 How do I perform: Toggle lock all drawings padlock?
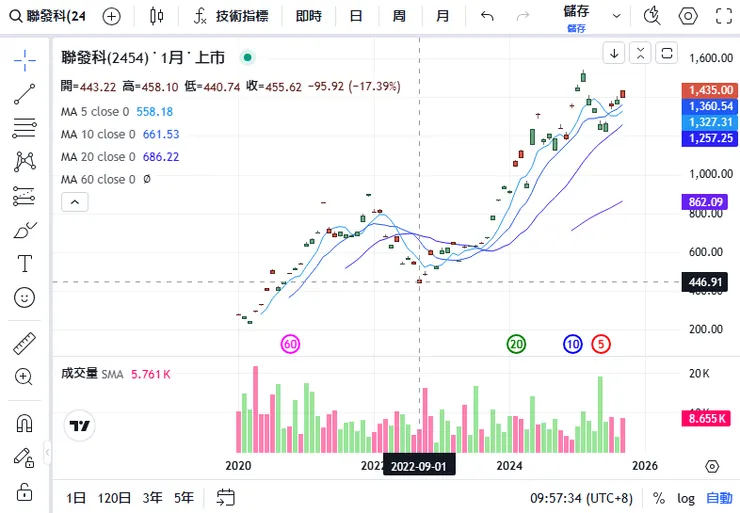point(24,492)
